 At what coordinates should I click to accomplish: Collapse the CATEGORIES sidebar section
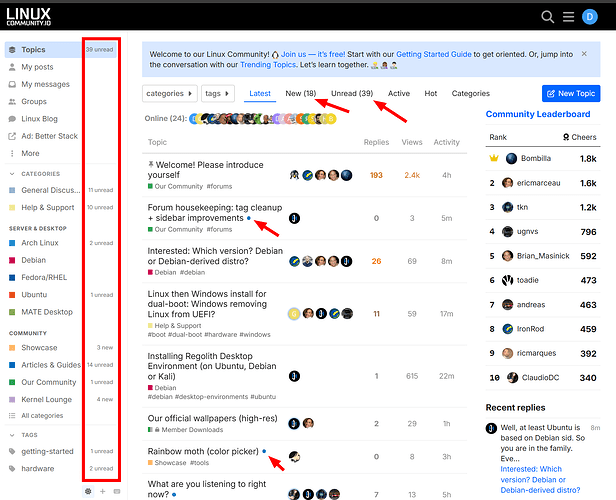coord(35,174)
